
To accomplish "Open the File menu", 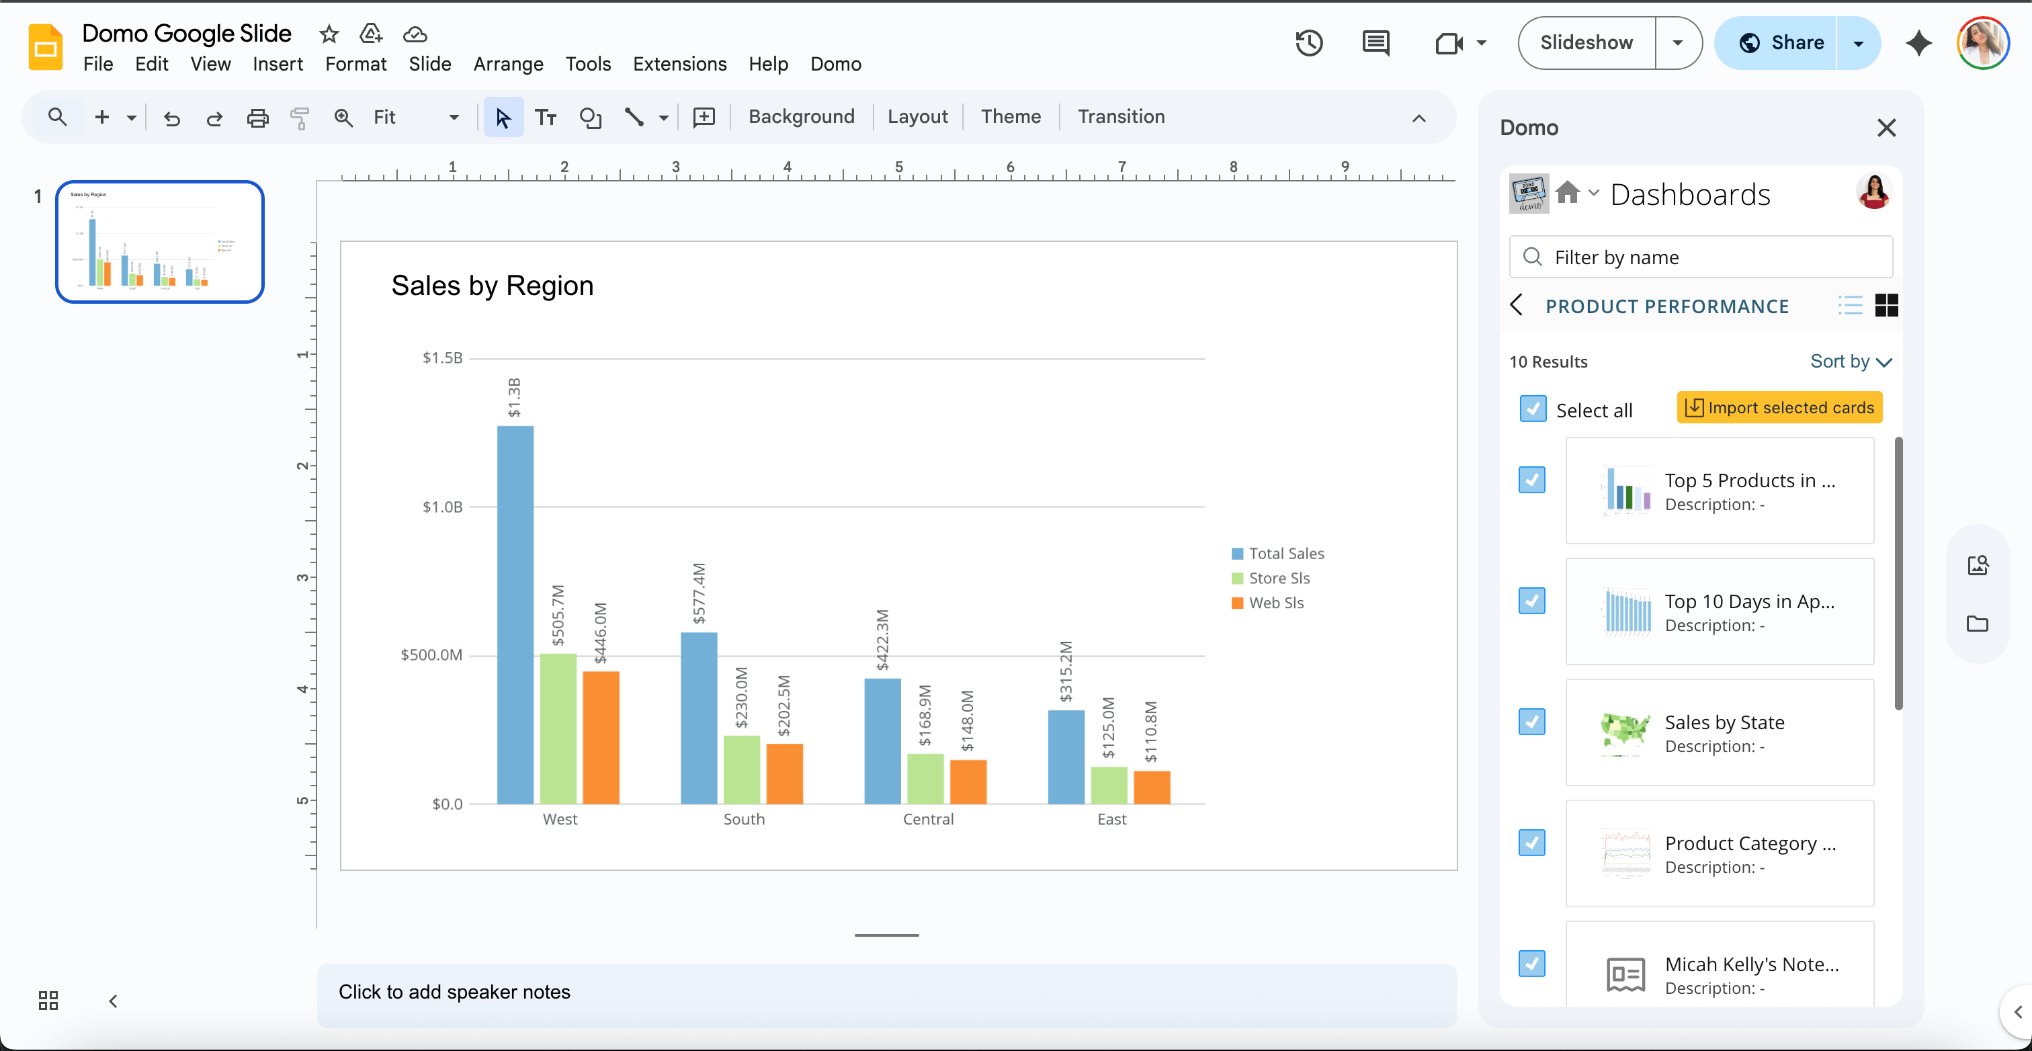I will 98,64.
